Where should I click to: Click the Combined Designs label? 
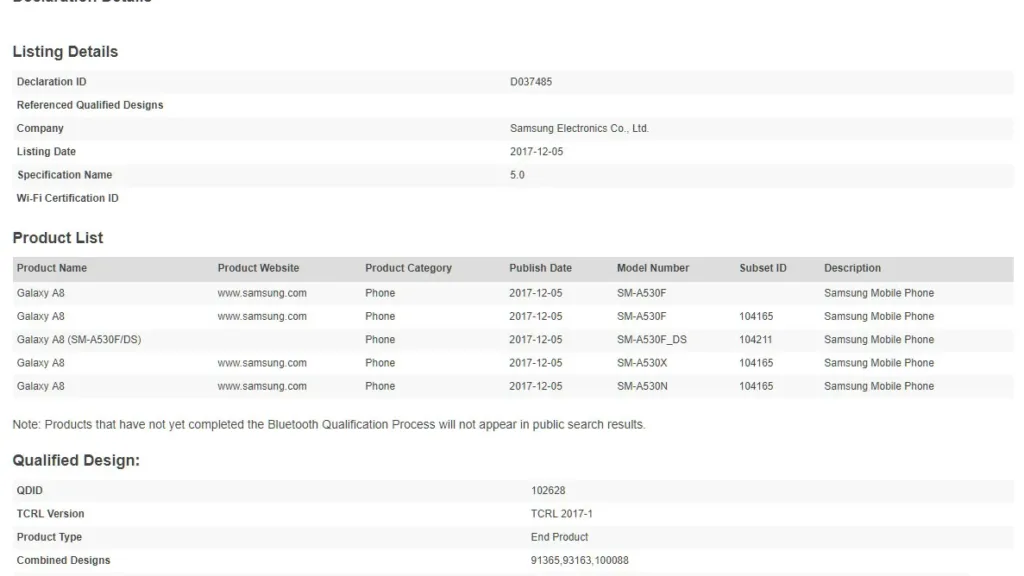pos(63,560)
